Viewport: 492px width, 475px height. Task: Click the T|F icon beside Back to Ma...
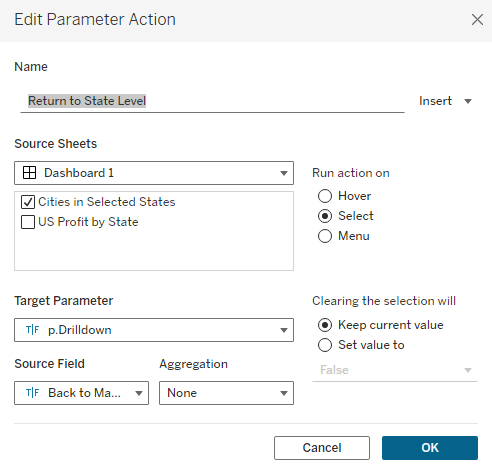click(32, 393)
